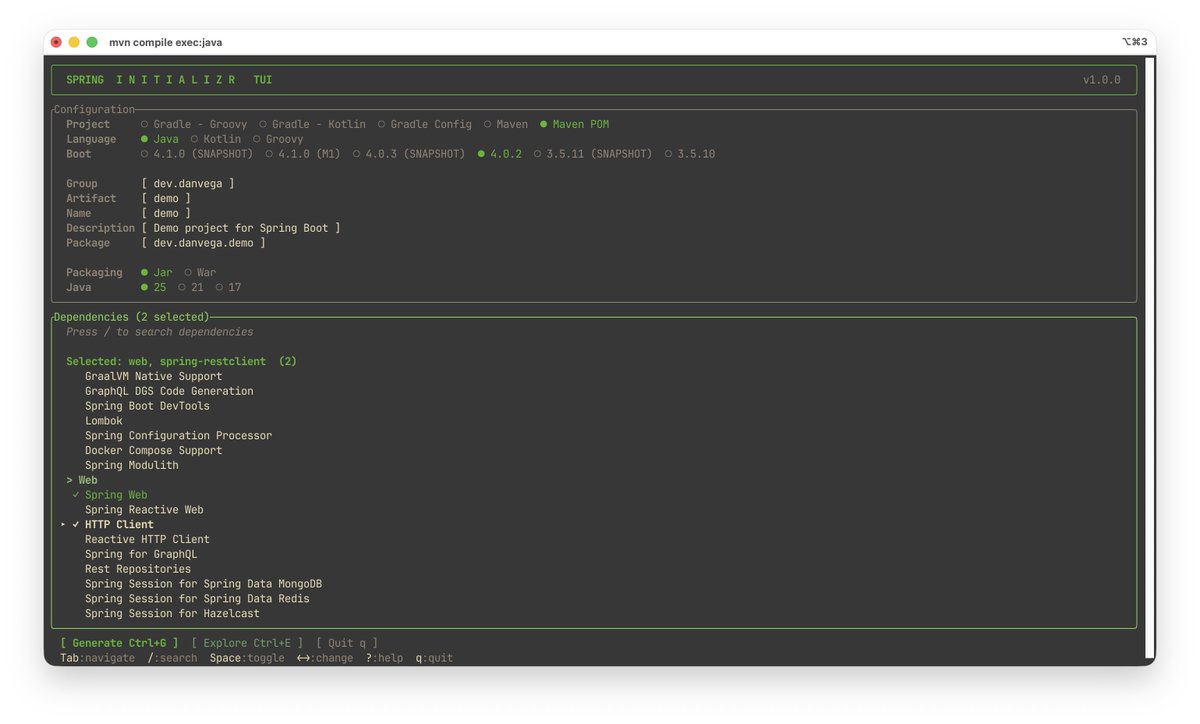Toggle Rest Repositories dependency

pyautogui.click(x=138, y=569)
